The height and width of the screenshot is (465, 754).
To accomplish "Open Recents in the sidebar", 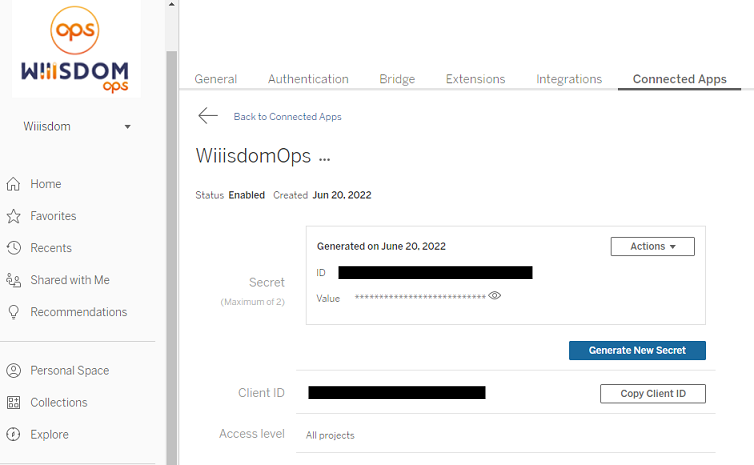I will [51, 248].
